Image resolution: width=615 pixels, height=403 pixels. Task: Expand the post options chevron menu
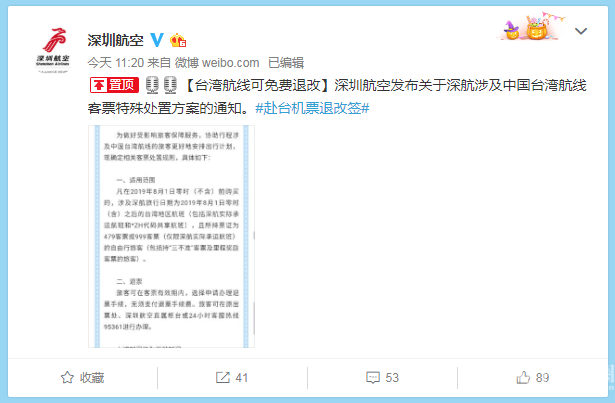click(x=581, y=31)
